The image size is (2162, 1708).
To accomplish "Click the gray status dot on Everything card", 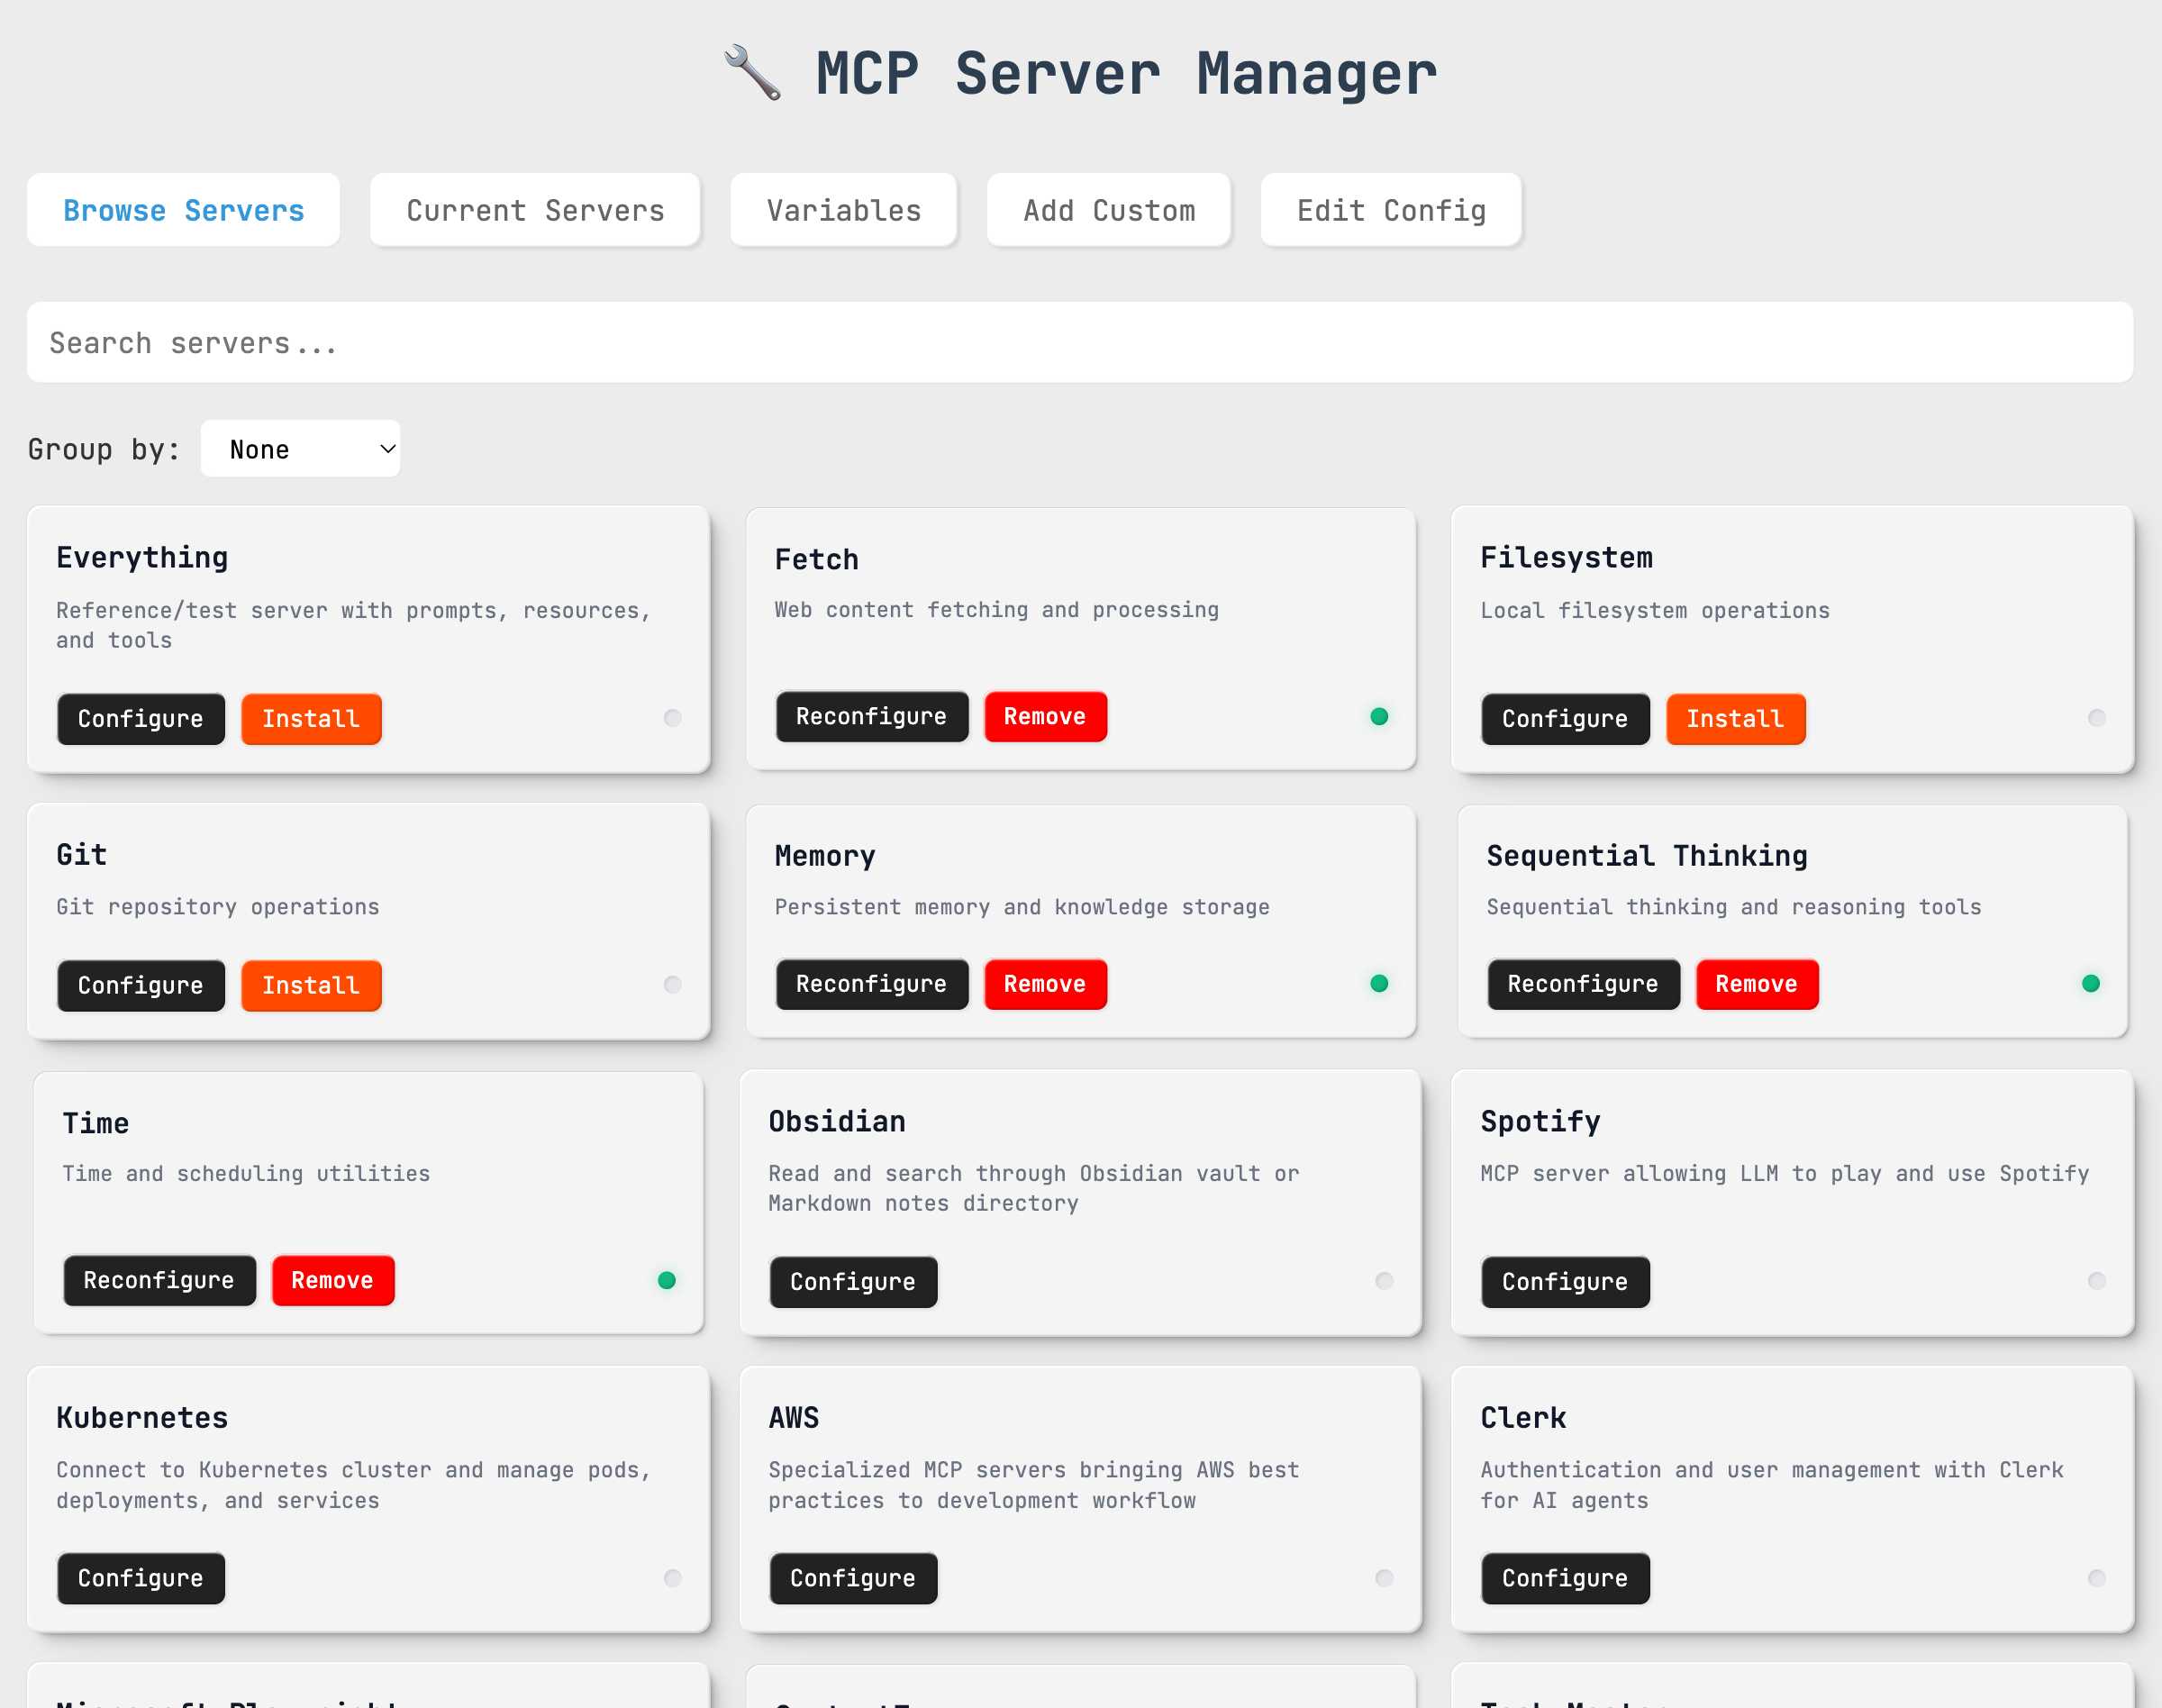I will [x=672, y=717].
